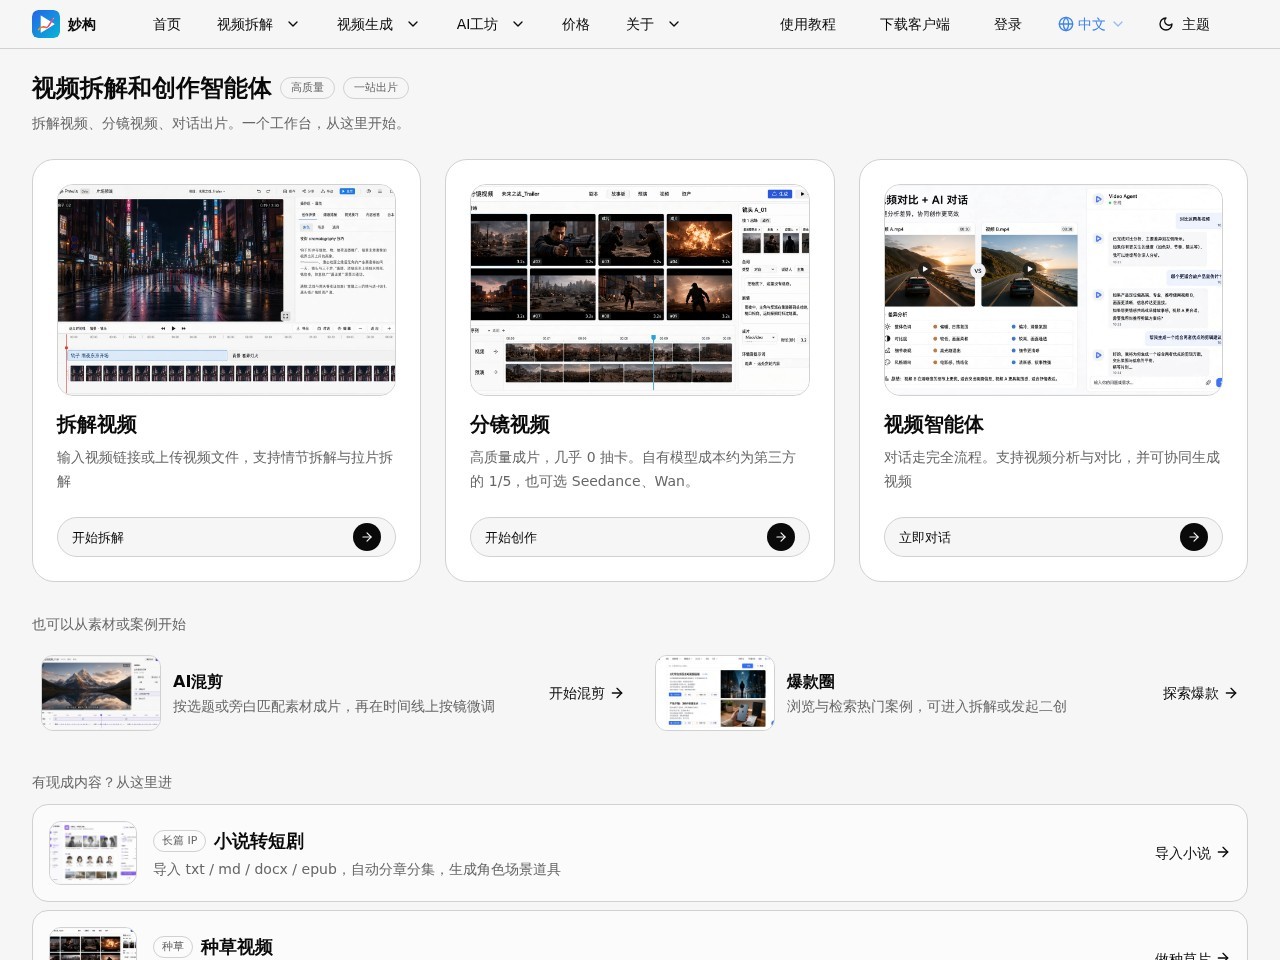
Task: Click the 长篇 IP tag
Action: click(x=180, y=841)
